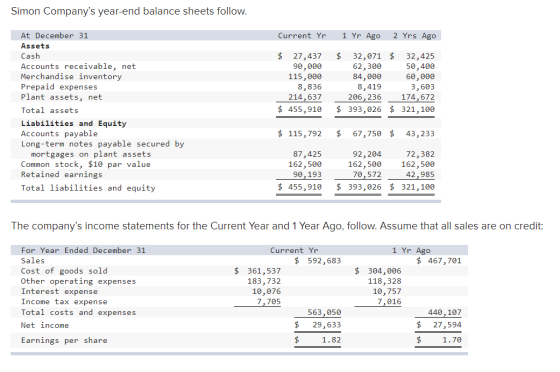Screen dimensions: 560x372
Task: Select the 2 Yrs Ago Cash value 32,425
Action: [420, 56]
